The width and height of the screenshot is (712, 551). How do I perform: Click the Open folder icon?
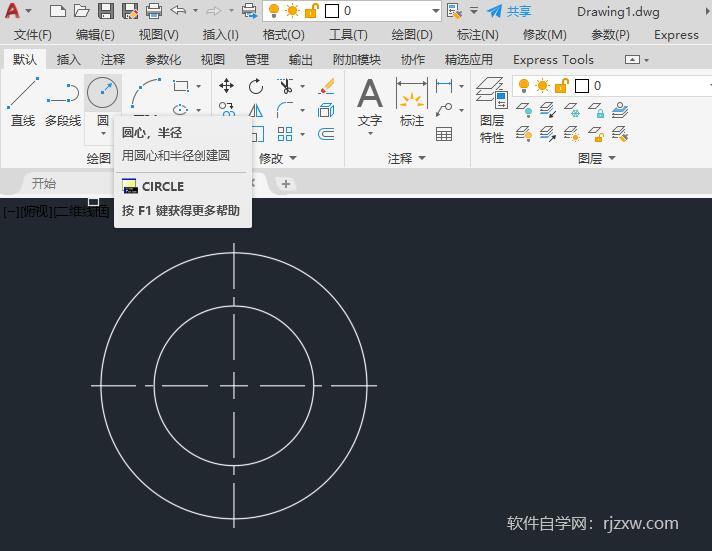click(82, 10)
